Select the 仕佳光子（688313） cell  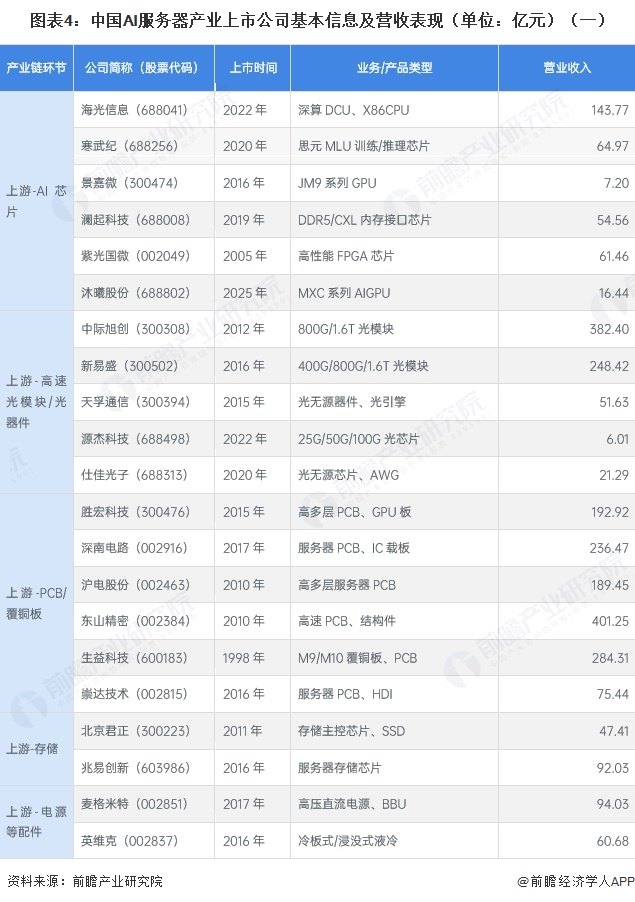tap(144, 475)
